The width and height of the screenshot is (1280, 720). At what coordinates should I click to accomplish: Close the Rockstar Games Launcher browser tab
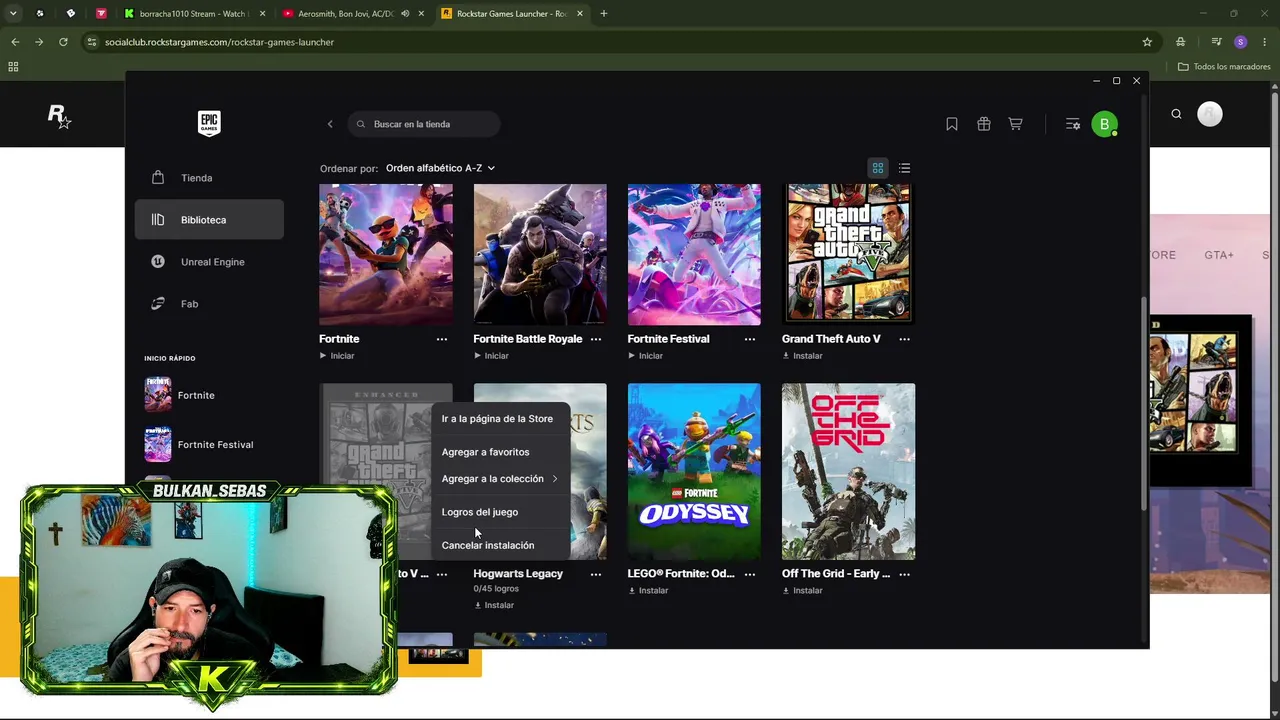pyautogui.click(x=580, y=14)
